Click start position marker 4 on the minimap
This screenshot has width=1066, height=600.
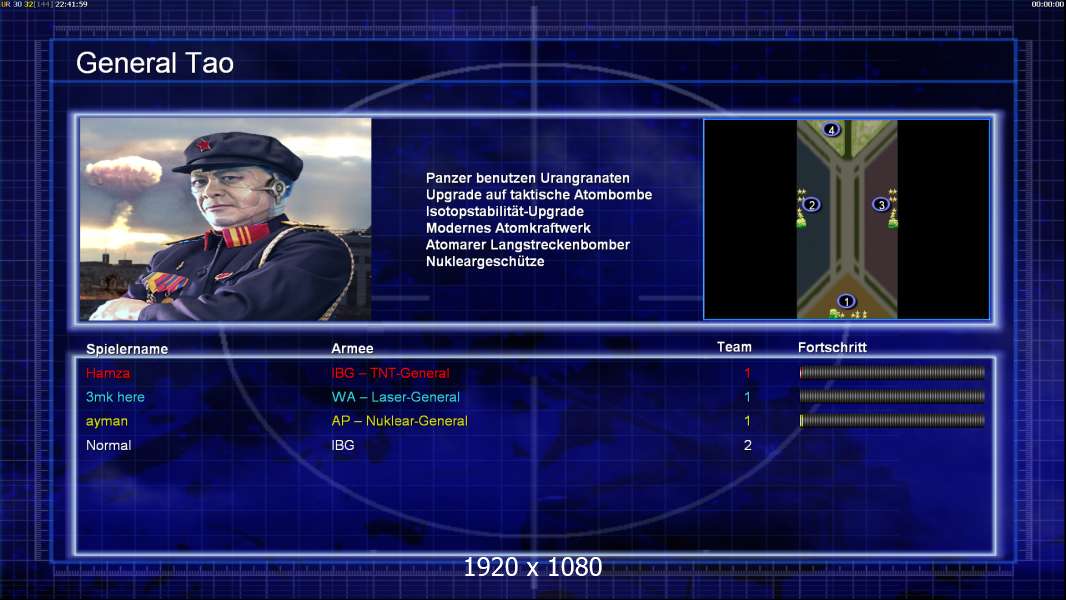point(831,129)
